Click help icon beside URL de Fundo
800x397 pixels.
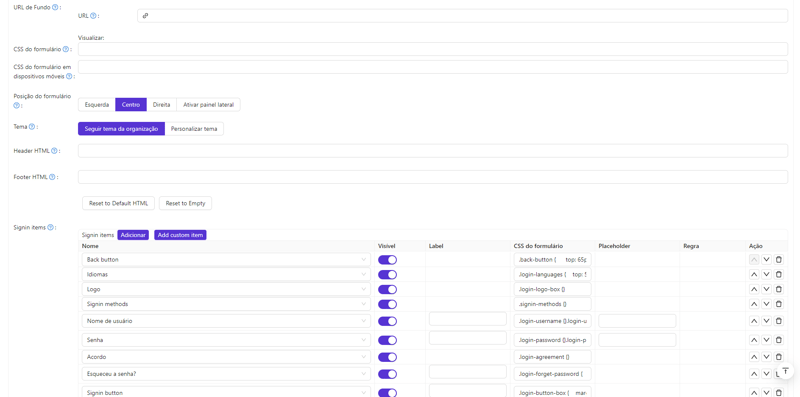pyautogui.click(x=55, y=8)
